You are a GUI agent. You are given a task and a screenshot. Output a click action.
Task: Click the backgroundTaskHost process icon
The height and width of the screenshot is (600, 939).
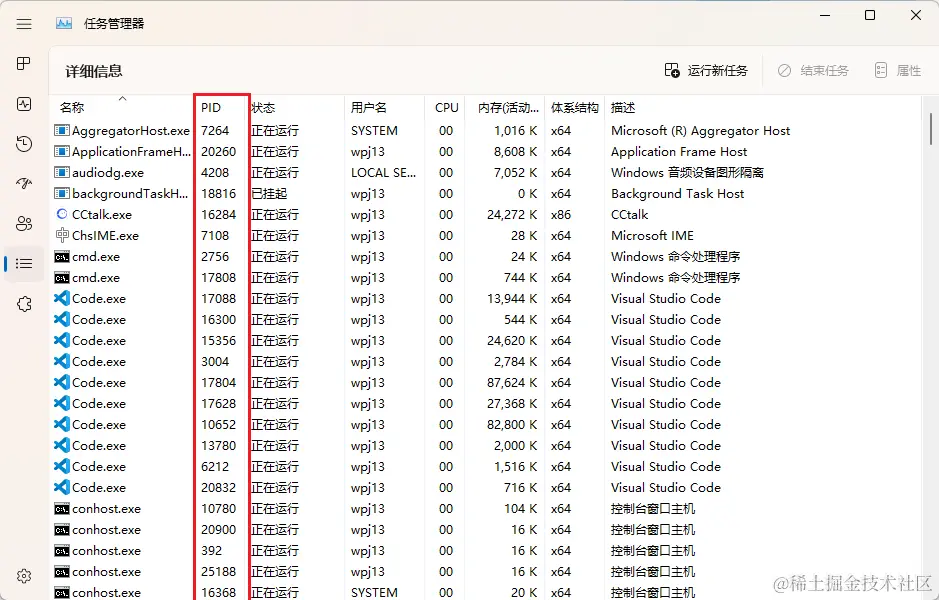[62, 193]
